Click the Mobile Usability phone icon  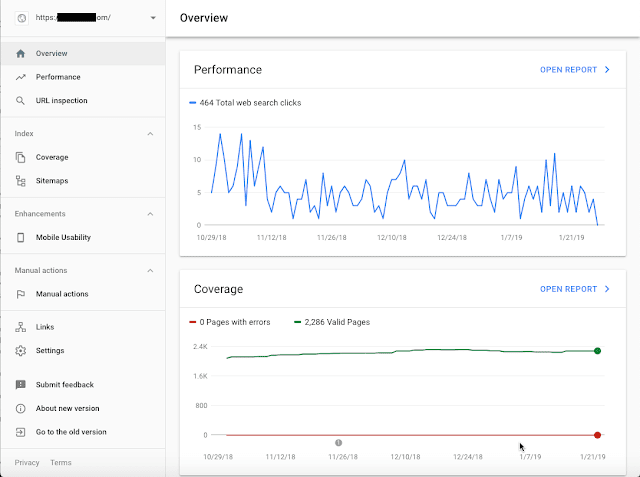(x=21, y=237)
